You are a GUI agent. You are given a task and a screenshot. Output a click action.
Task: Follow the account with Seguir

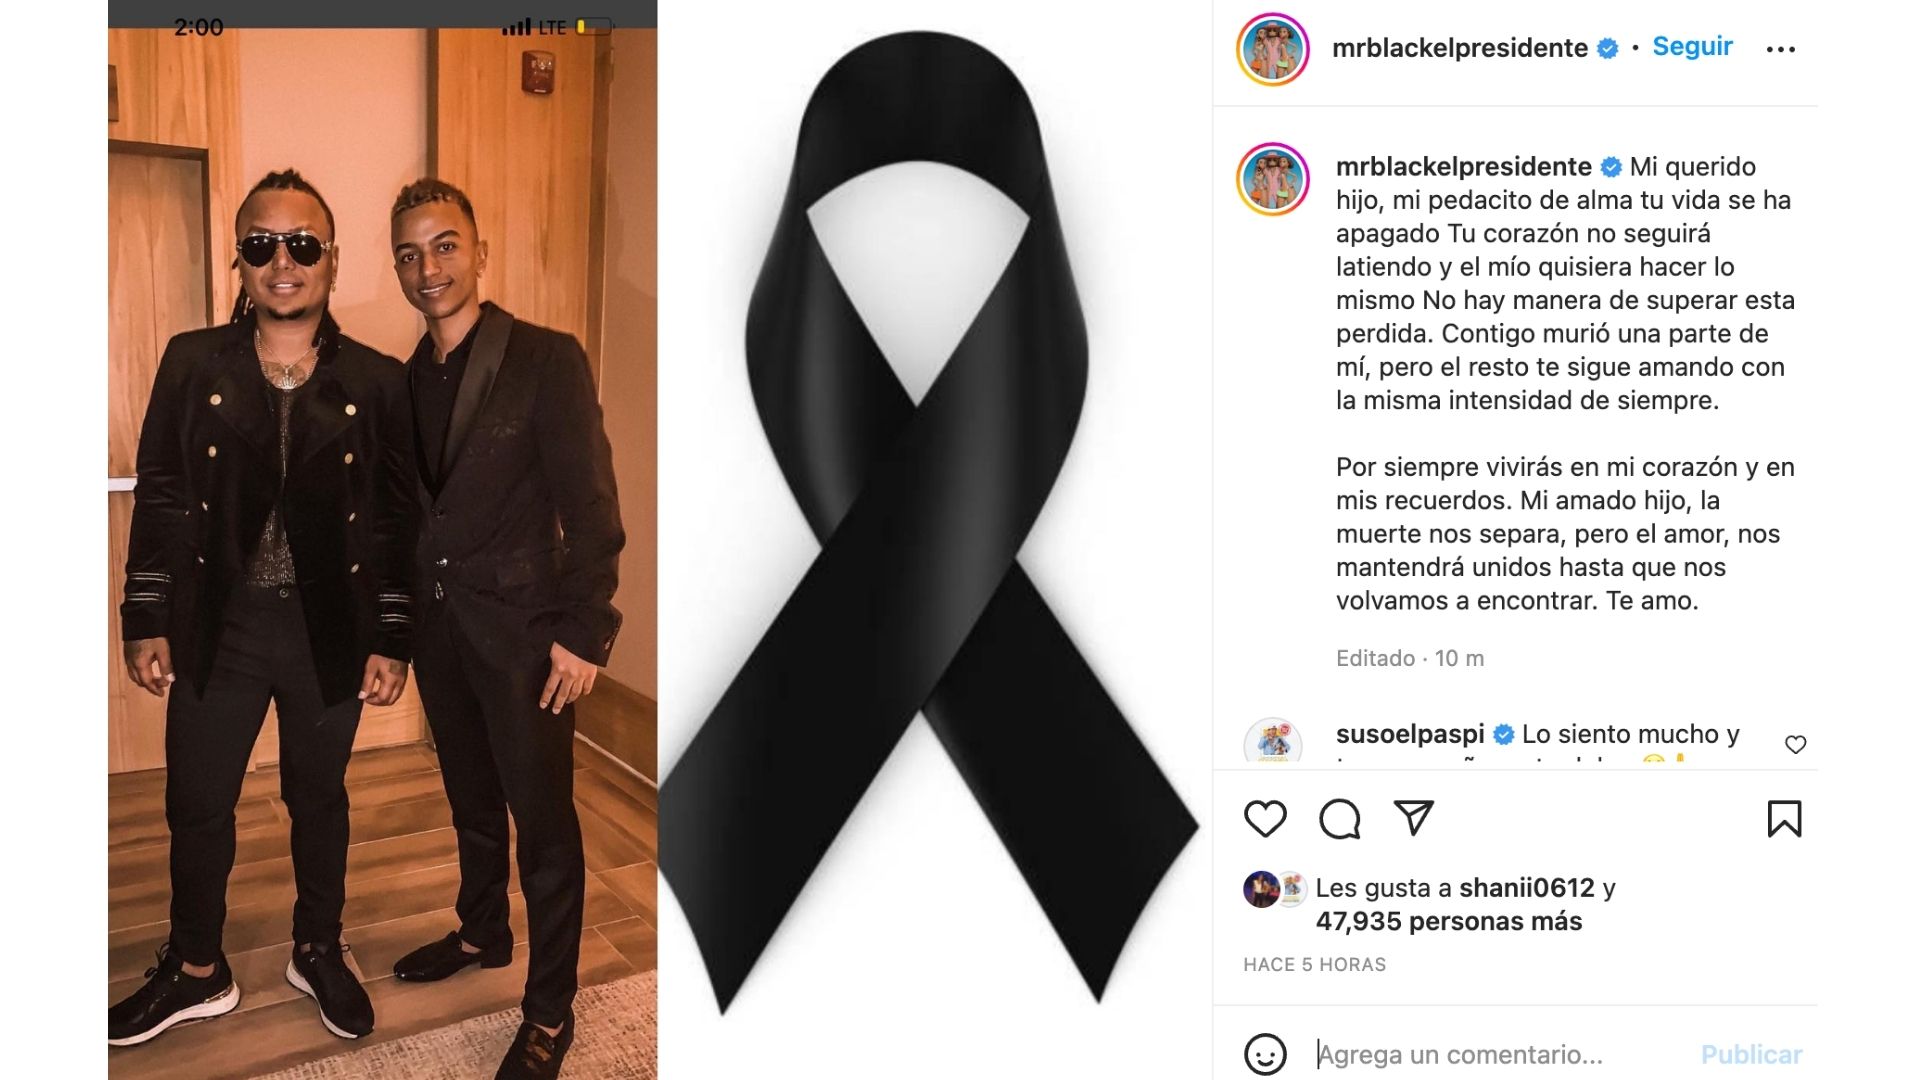click(x=1692, y=47)
